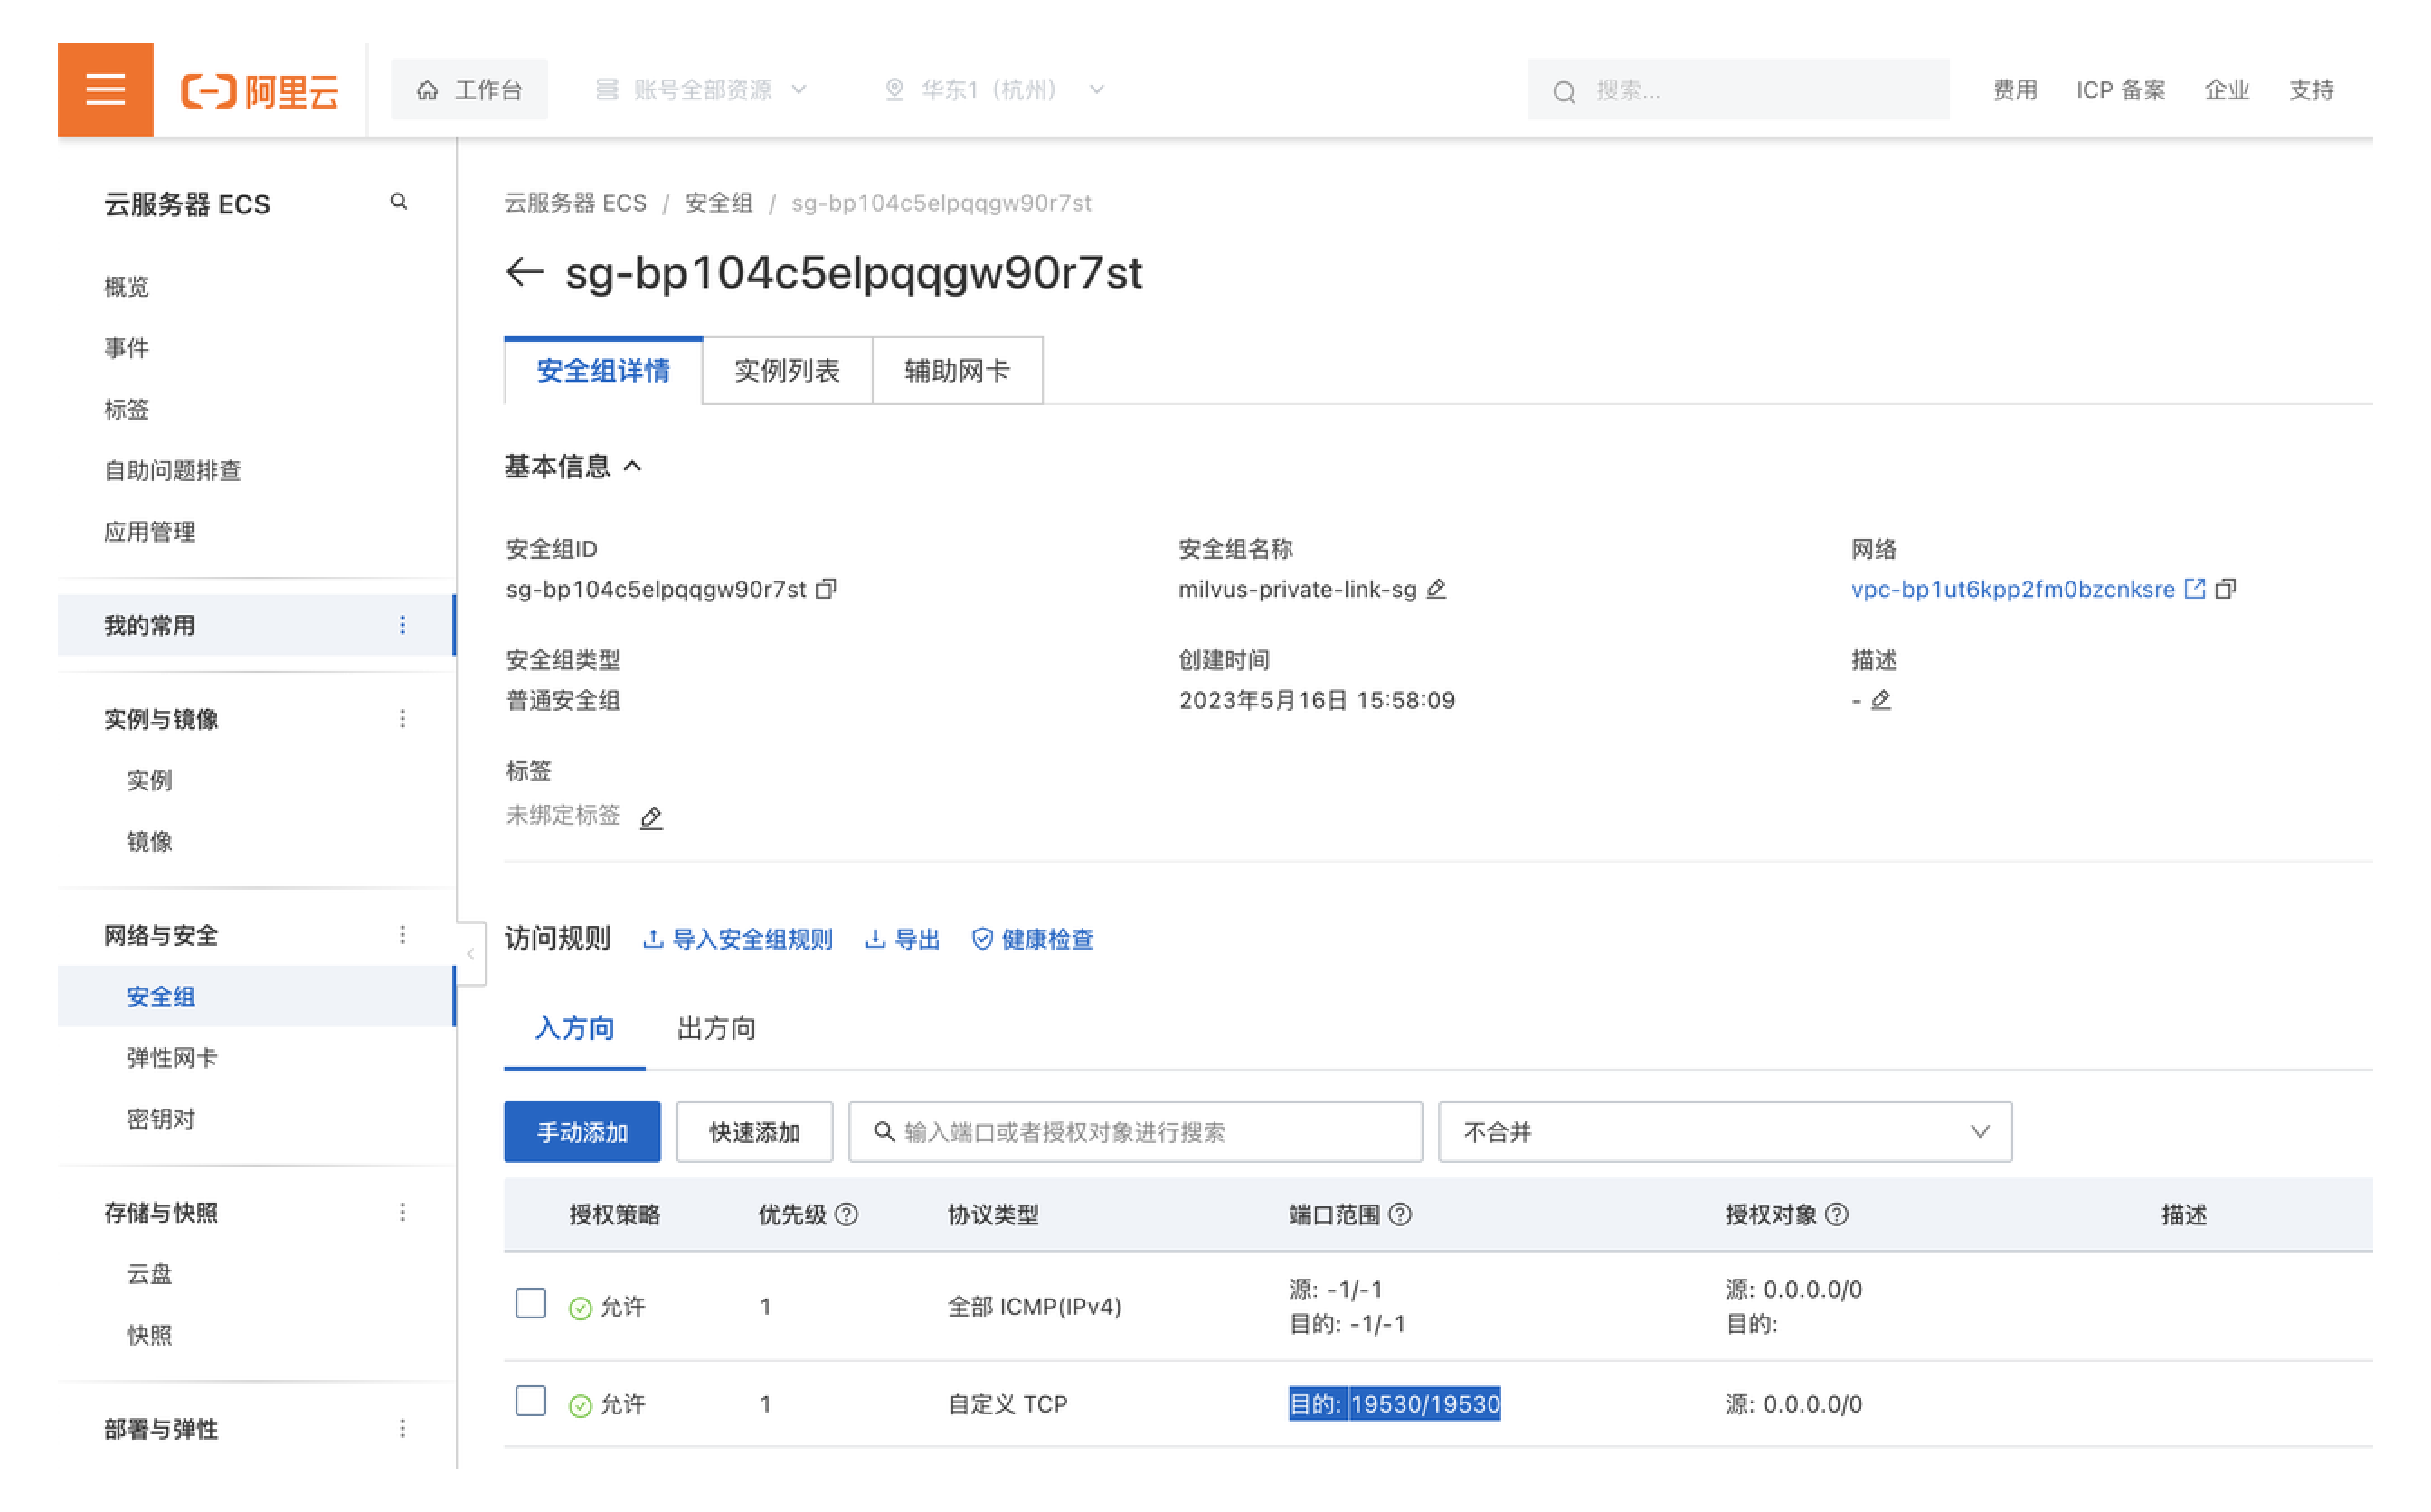Click the 手动添加 button
2431x1512 pixels.
582,1132
